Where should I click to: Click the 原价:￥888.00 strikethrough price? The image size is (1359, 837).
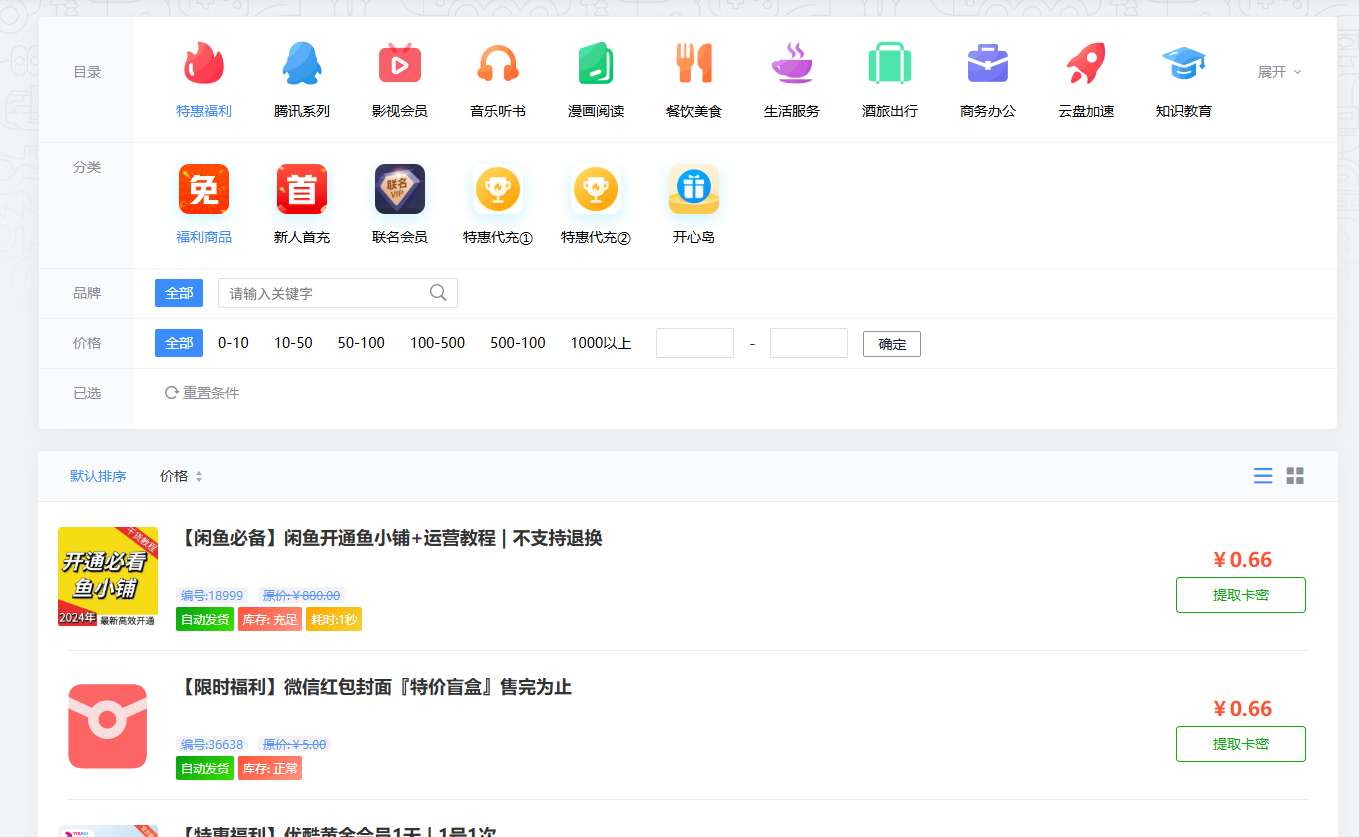pyautogui.click(x=301, y=595)
